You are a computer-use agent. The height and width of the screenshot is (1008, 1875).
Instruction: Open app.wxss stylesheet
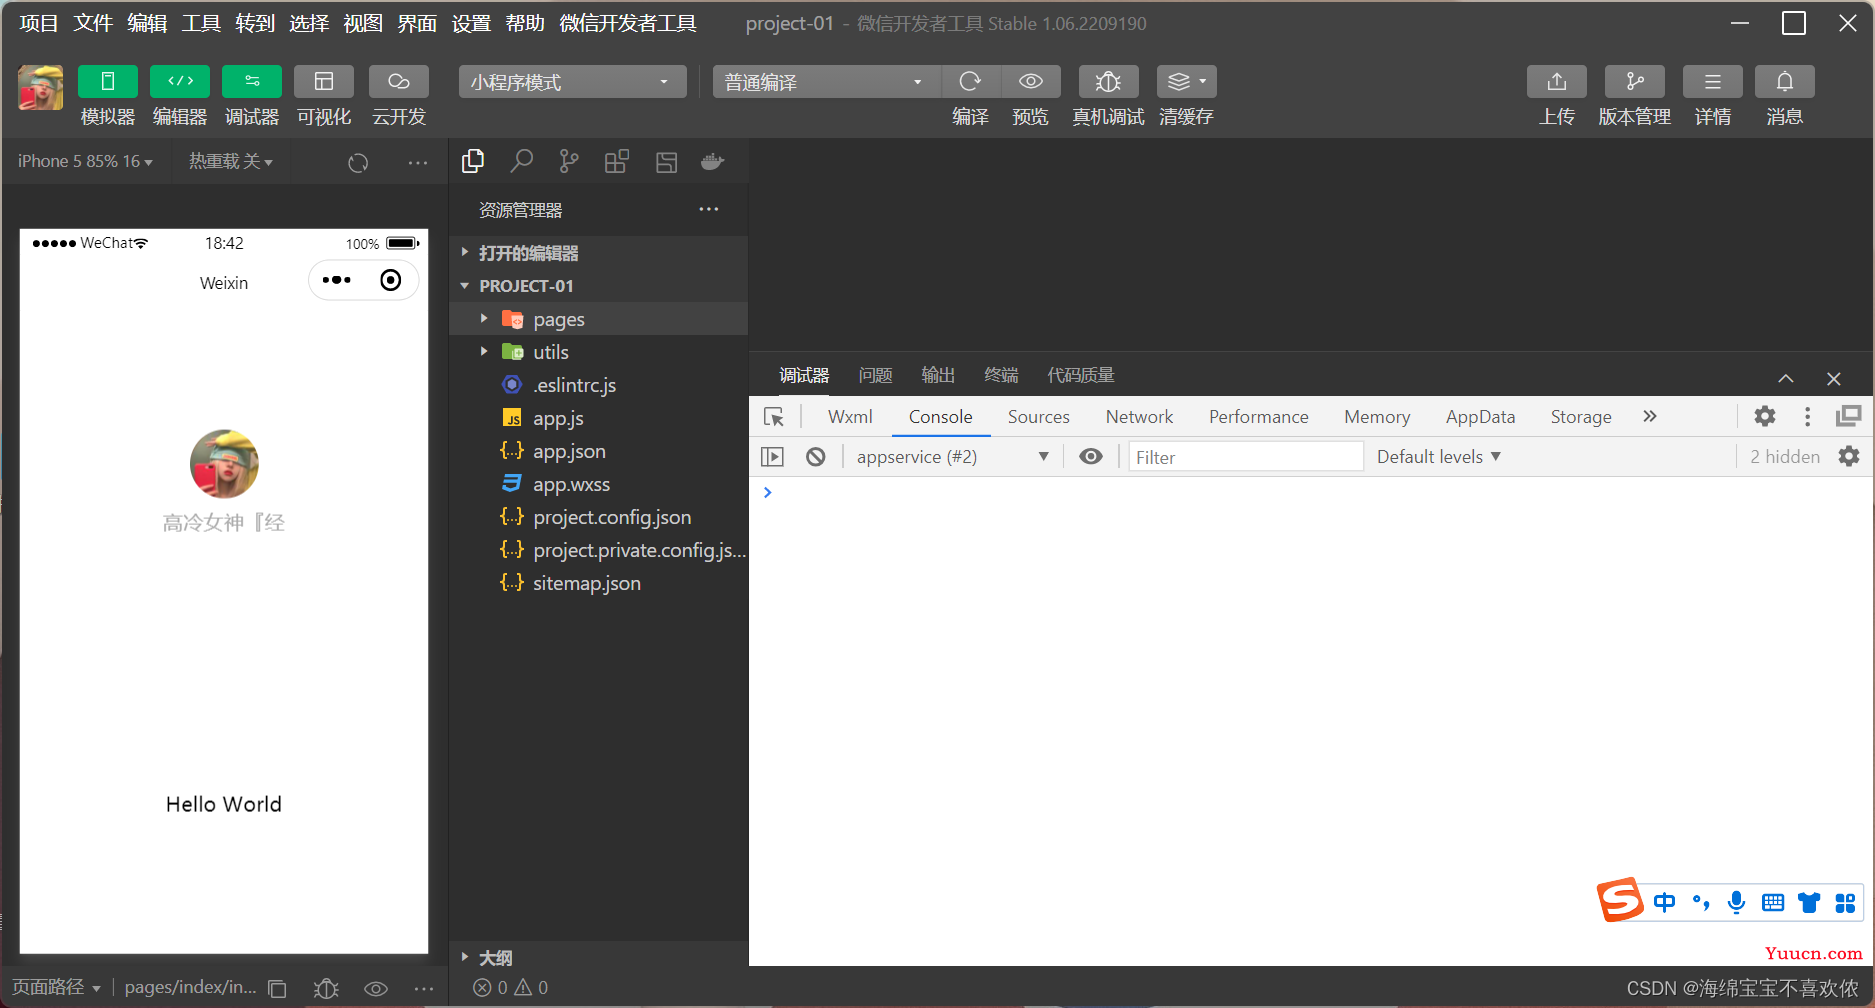599,484
